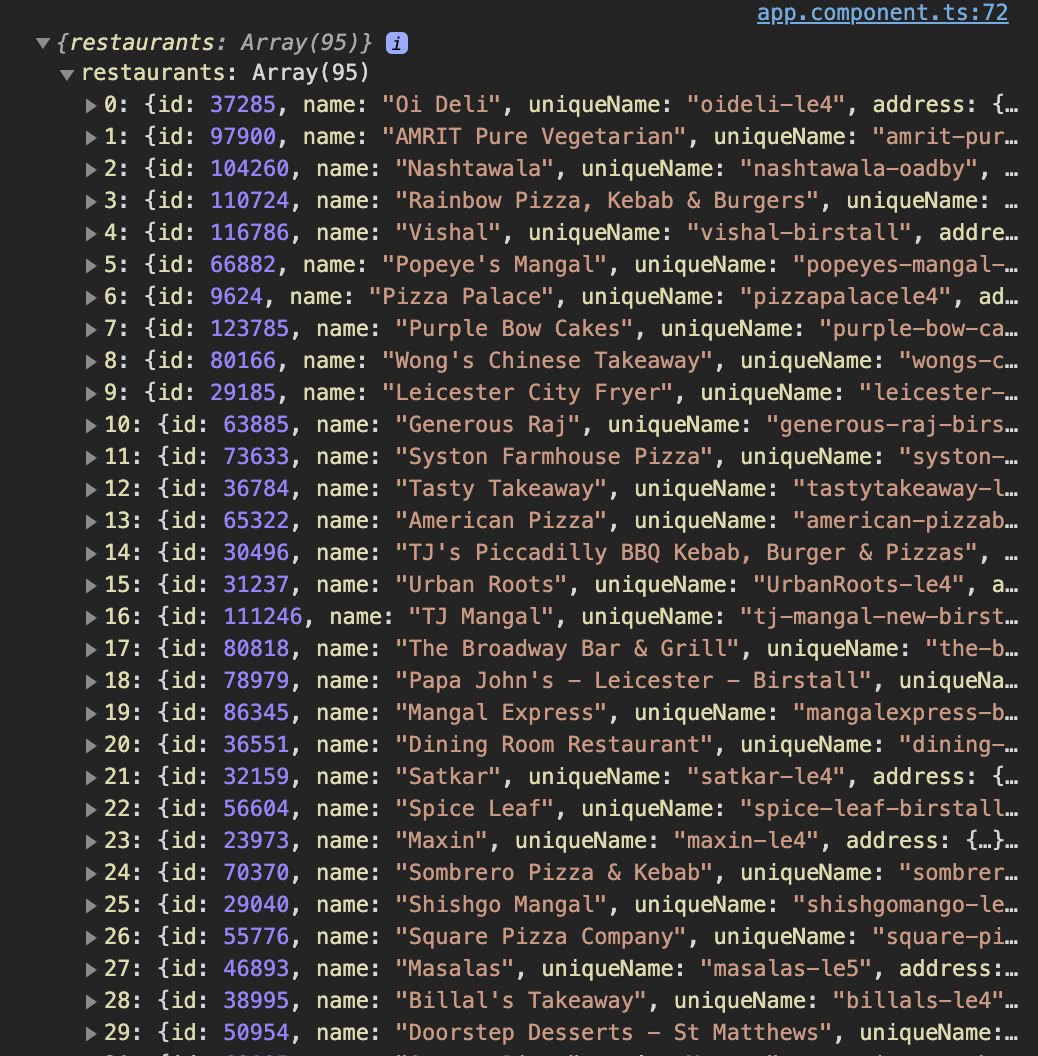This screenshot has height=1056, width=1038.
Task: Expand item 0 Oi Deli
Action: pyautogui.click(x=91, y=105)
